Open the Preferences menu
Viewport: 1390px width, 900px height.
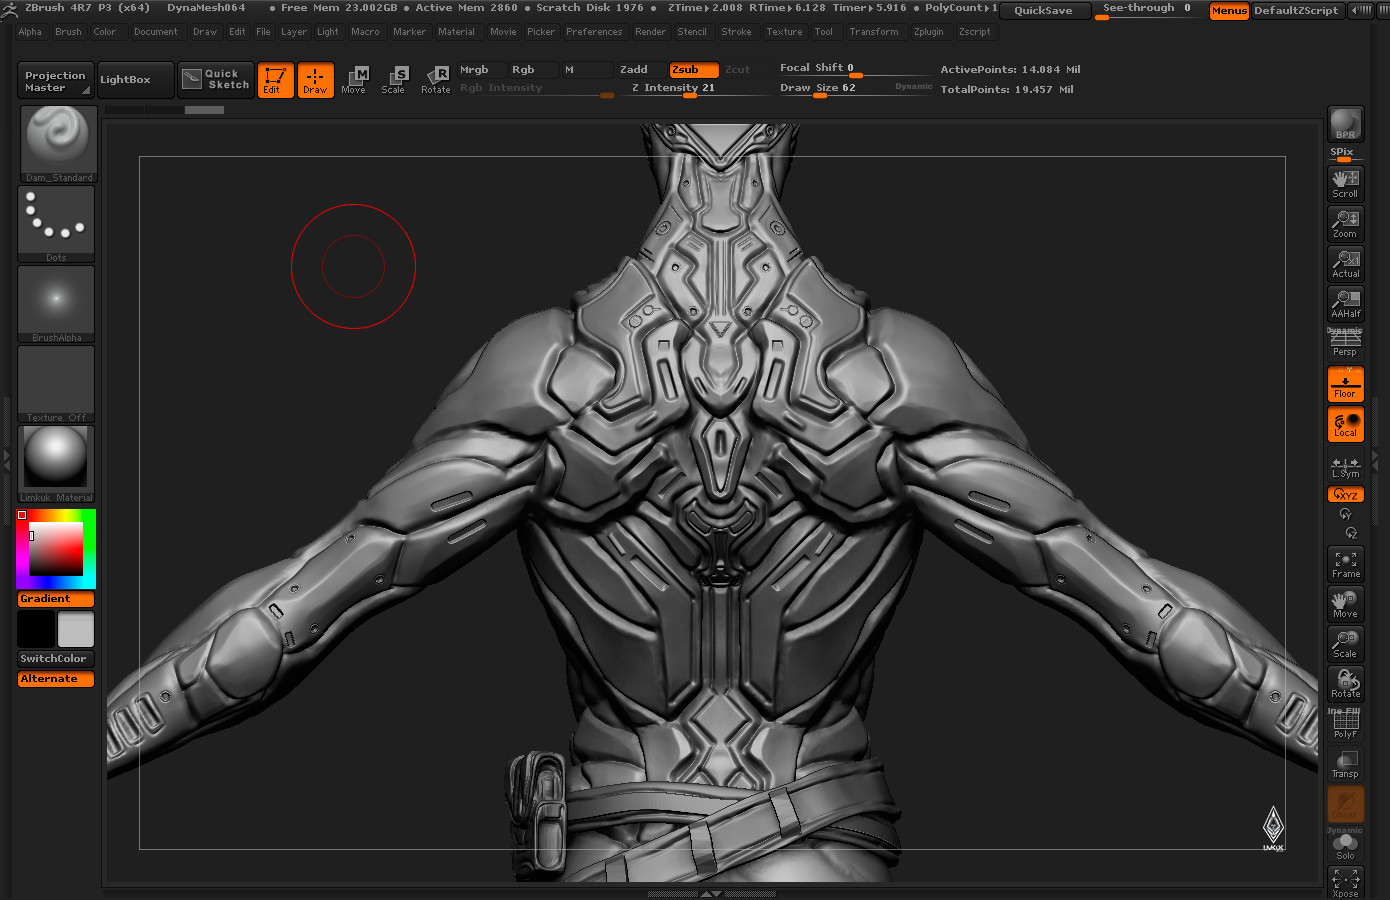coord(594,32)
